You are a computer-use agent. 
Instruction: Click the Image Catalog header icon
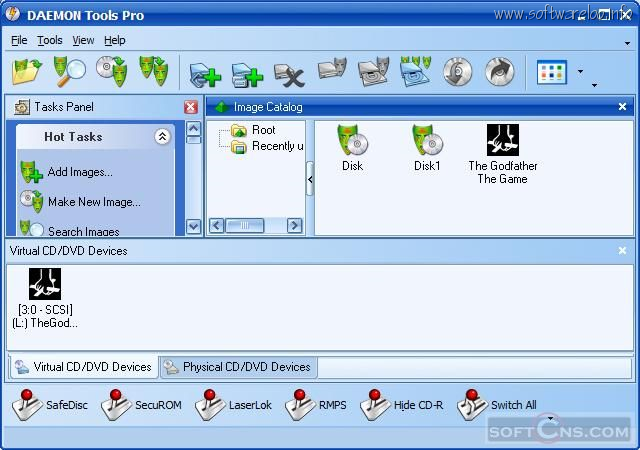[222, 107]
